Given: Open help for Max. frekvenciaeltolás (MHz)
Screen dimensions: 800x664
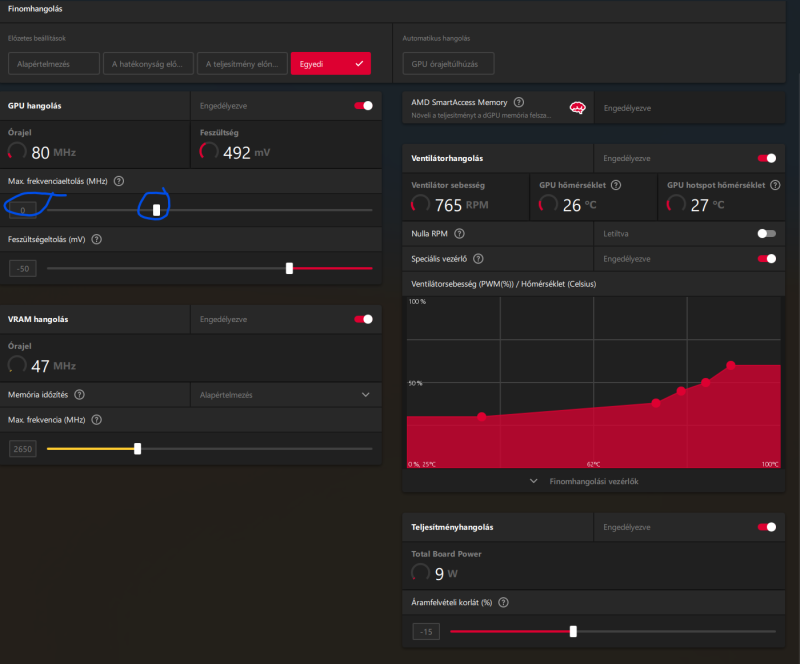Looking at the screenshot, I should click(119, 181).
